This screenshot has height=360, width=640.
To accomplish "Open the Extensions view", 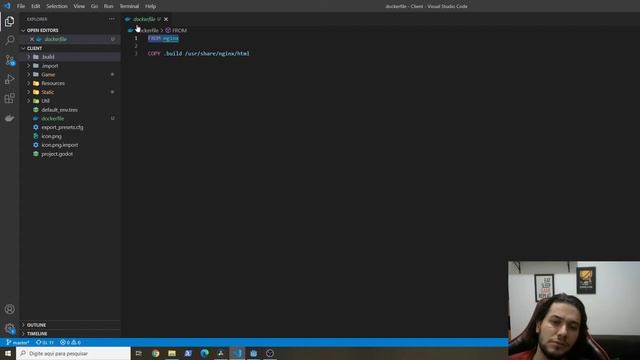I will [9, 98].
